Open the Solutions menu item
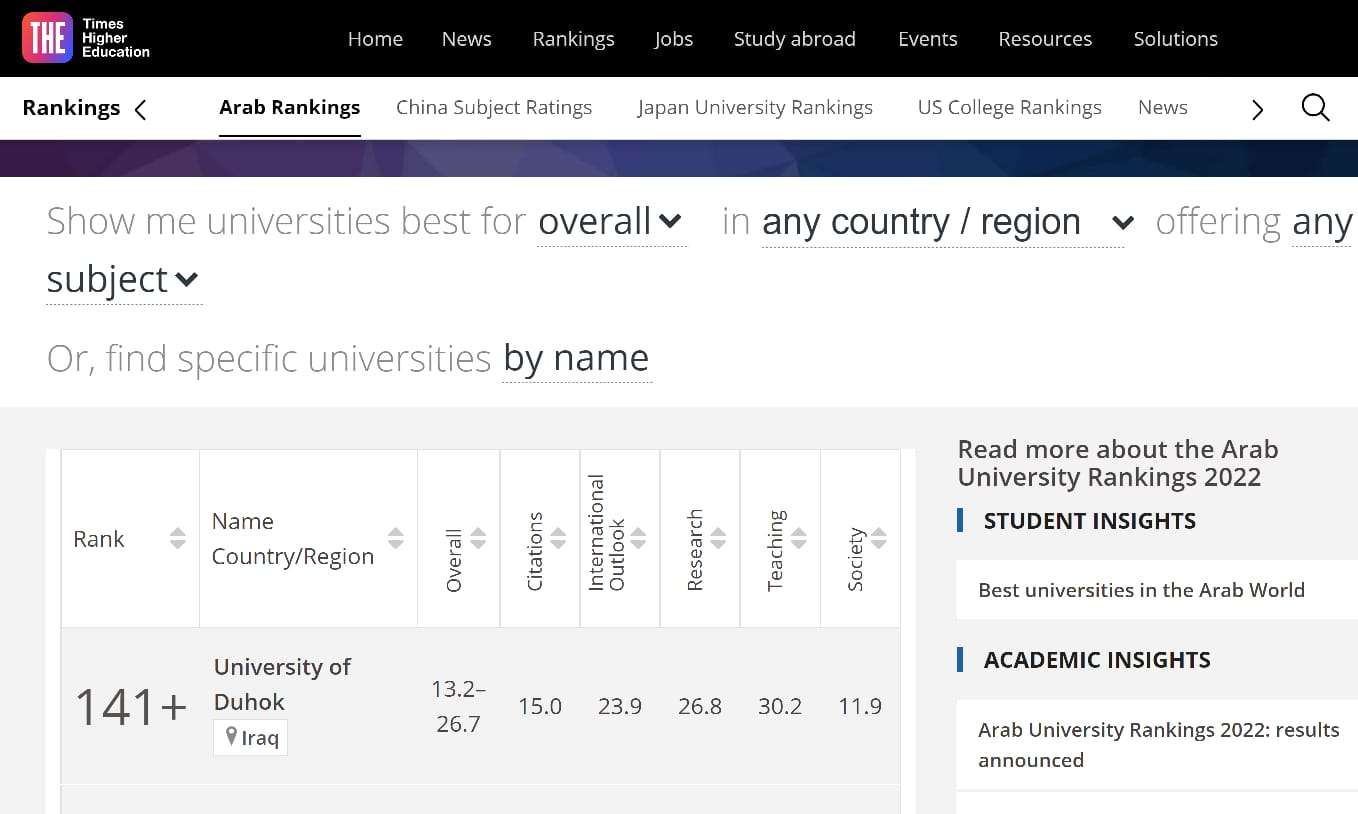Image resolution: width=1358 pixels, height=814 pixels. (x=1175, y=39)
